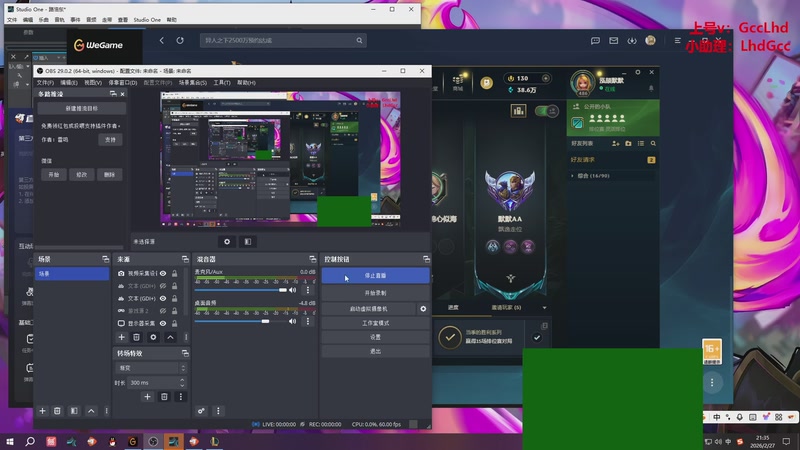Open OBS View menu

point(93,83)
